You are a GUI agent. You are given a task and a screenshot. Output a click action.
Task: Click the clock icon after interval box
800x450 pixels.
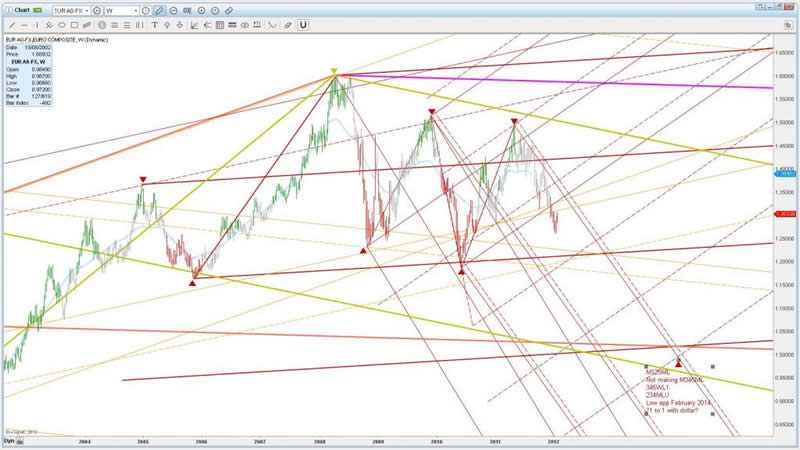point(145,10)
